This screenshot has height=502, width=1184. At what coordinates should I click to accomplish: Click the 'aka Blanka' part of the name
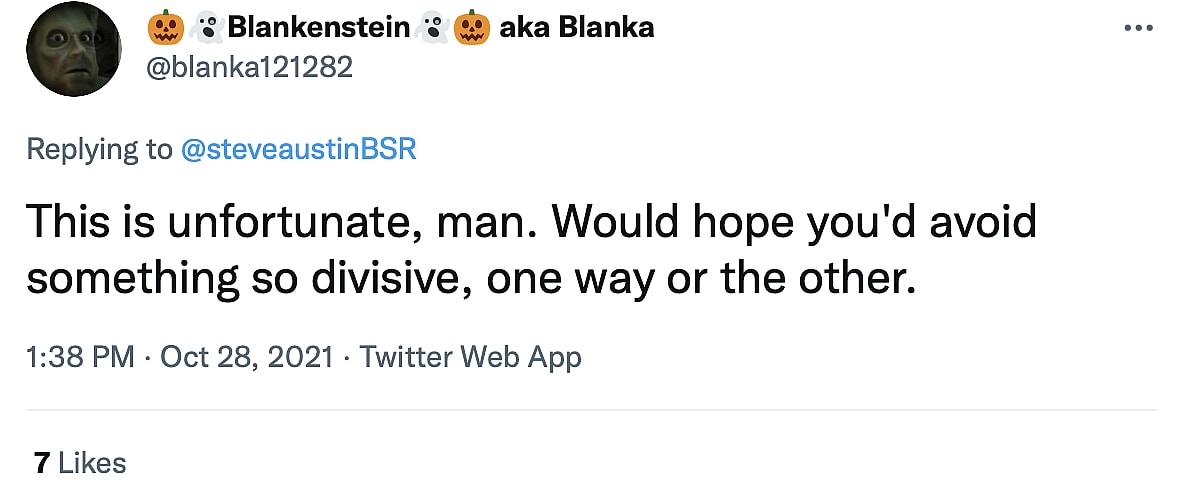coord(575,27)
